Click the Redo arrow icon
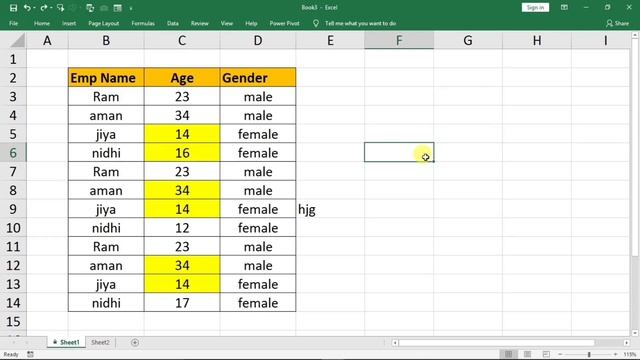This screenshot has height=360, width=640. click(44, 8)
